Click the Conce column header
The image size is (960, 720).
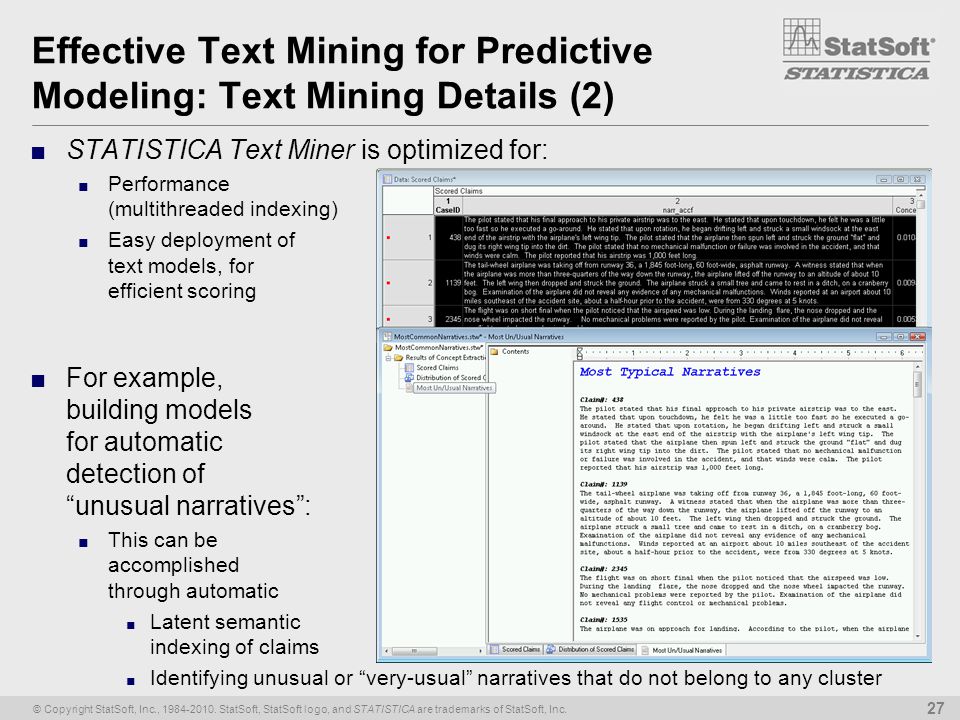[x=905, y=206]
